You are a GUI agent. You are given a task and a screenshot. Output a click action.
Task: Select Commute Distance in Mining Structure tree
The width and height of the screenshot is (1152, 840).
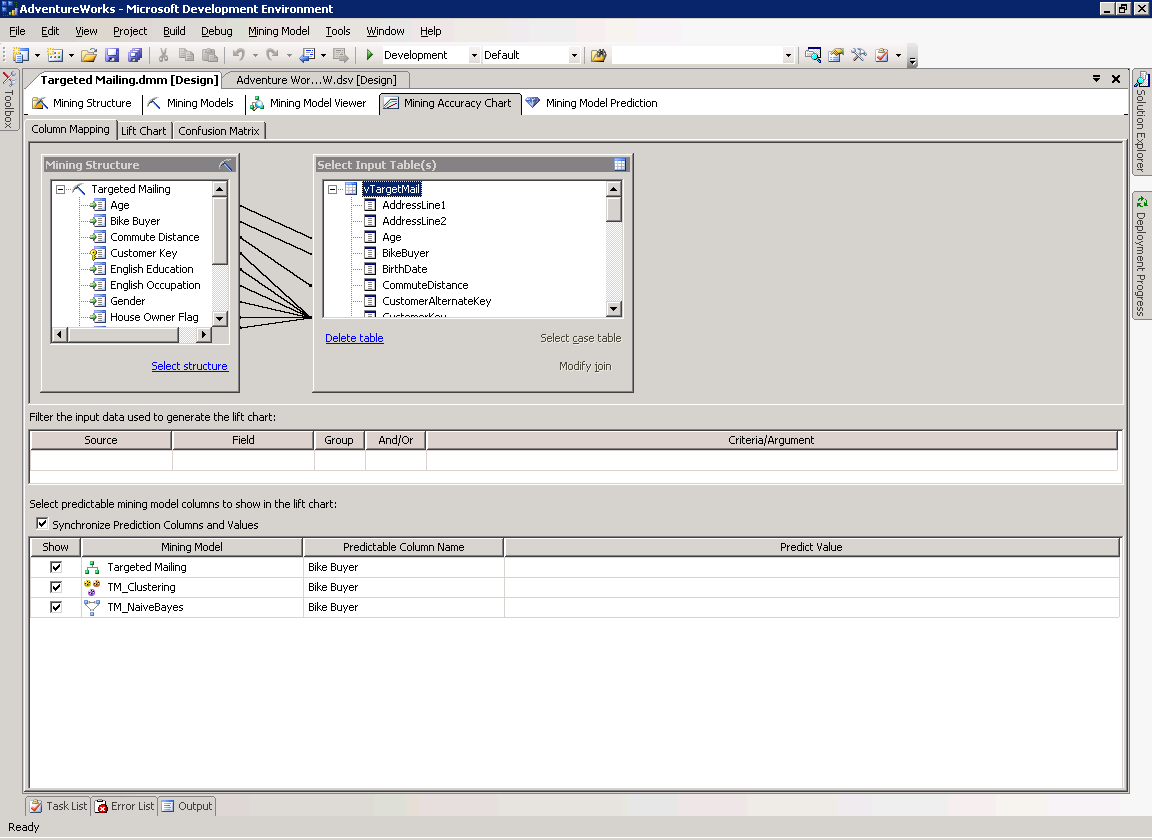click(x=154, y=237)
